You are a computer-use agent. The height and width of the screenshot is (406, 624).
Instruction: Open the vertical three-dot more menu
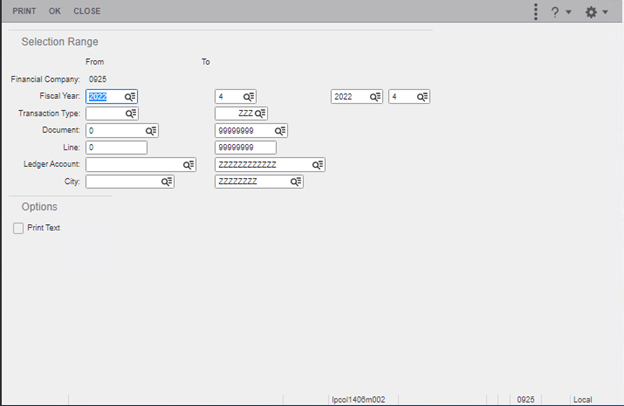coord(536,11)
